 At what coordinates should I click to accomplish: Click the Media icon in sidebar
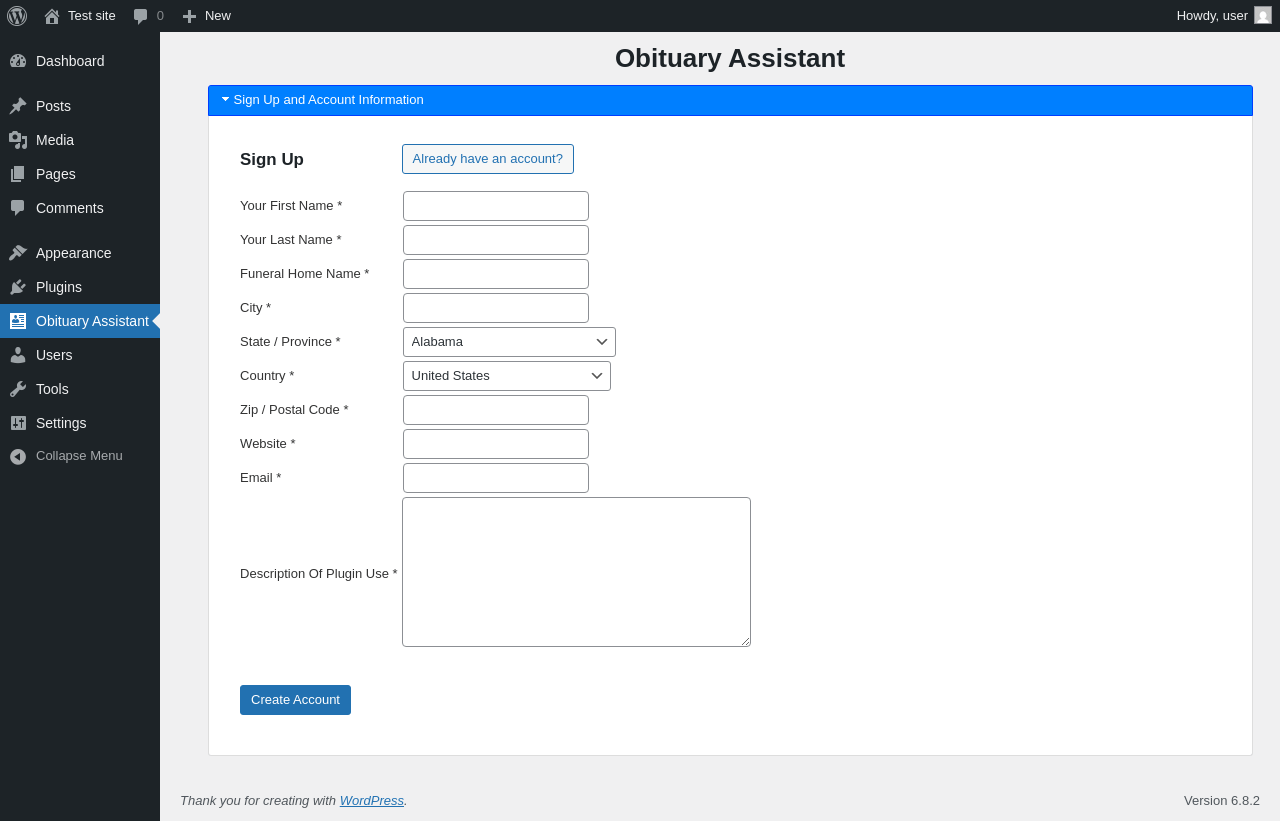tap(18, 140)
